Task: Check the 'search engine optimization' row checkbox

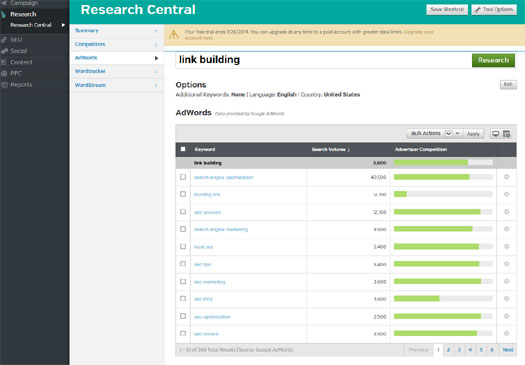Action: coord(183,177)
